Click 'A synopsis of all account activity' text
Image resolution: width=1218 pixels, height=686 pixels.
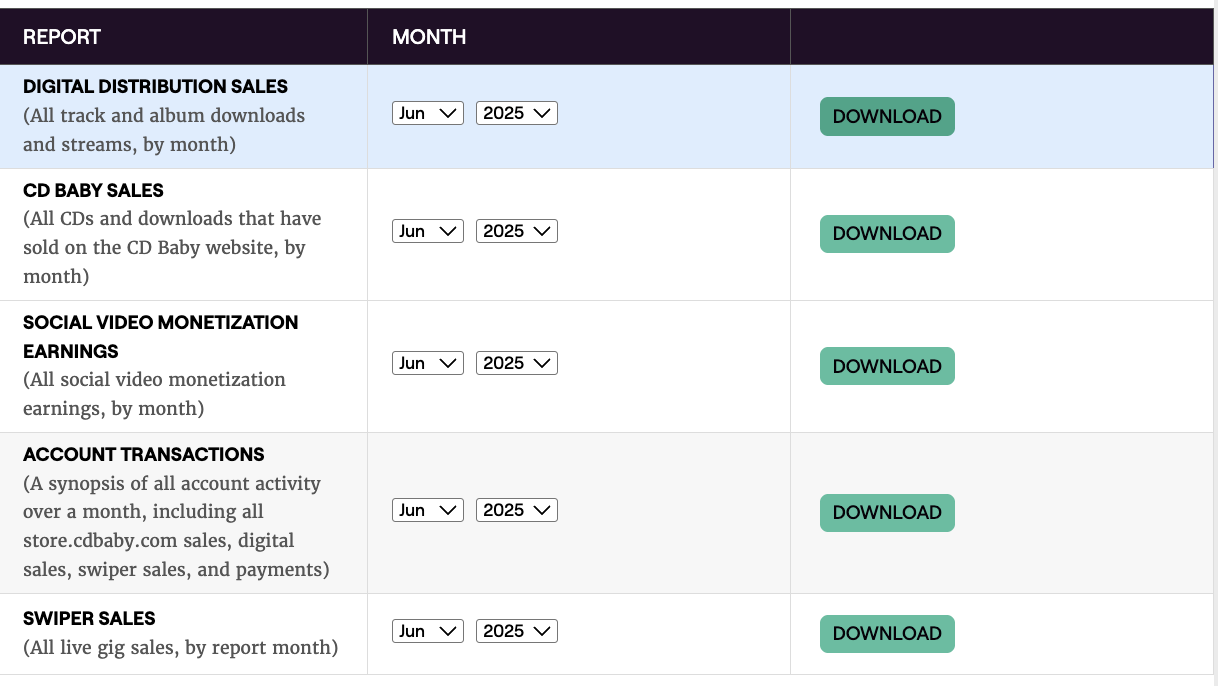[176, 526]
